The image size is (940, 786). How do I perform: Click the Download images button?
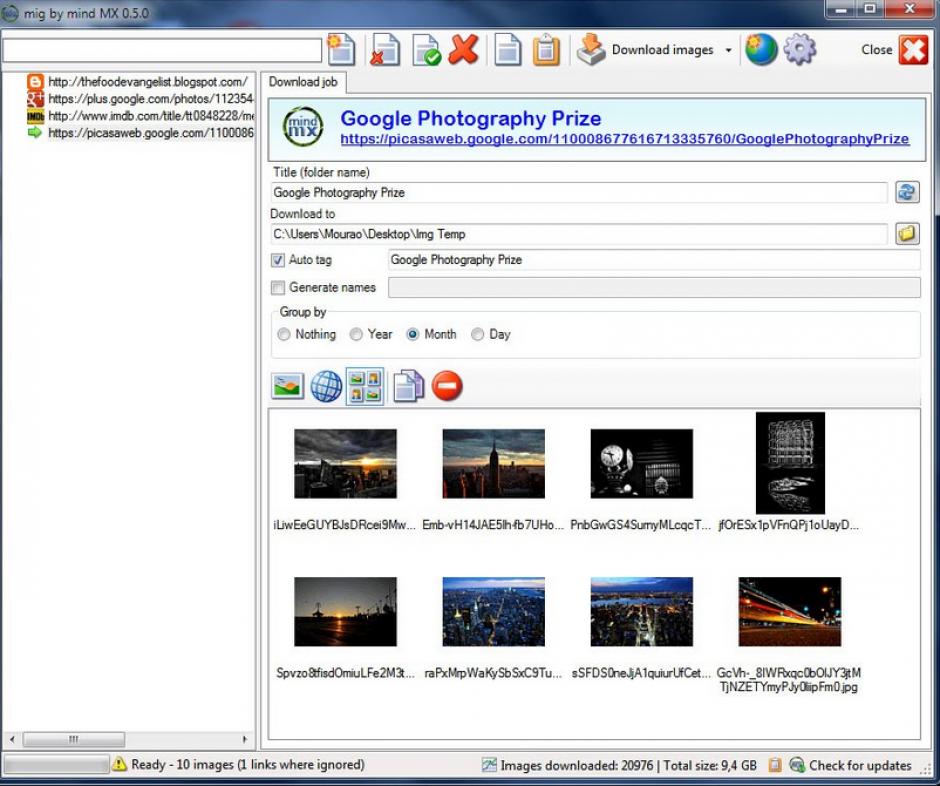[646, 50]
